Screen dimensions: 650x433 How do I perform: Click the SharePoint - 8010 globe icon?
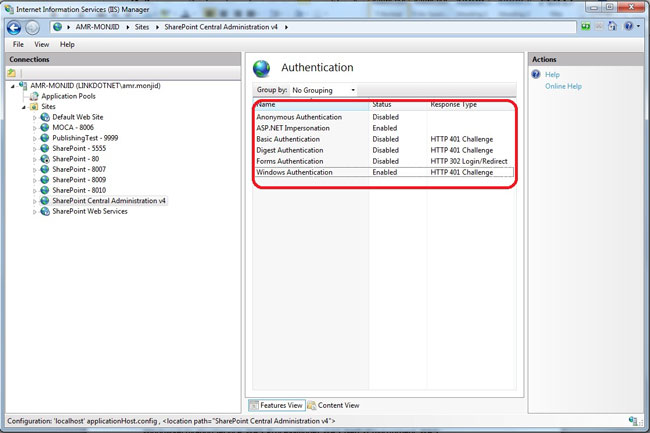click(x=44, y=190)
